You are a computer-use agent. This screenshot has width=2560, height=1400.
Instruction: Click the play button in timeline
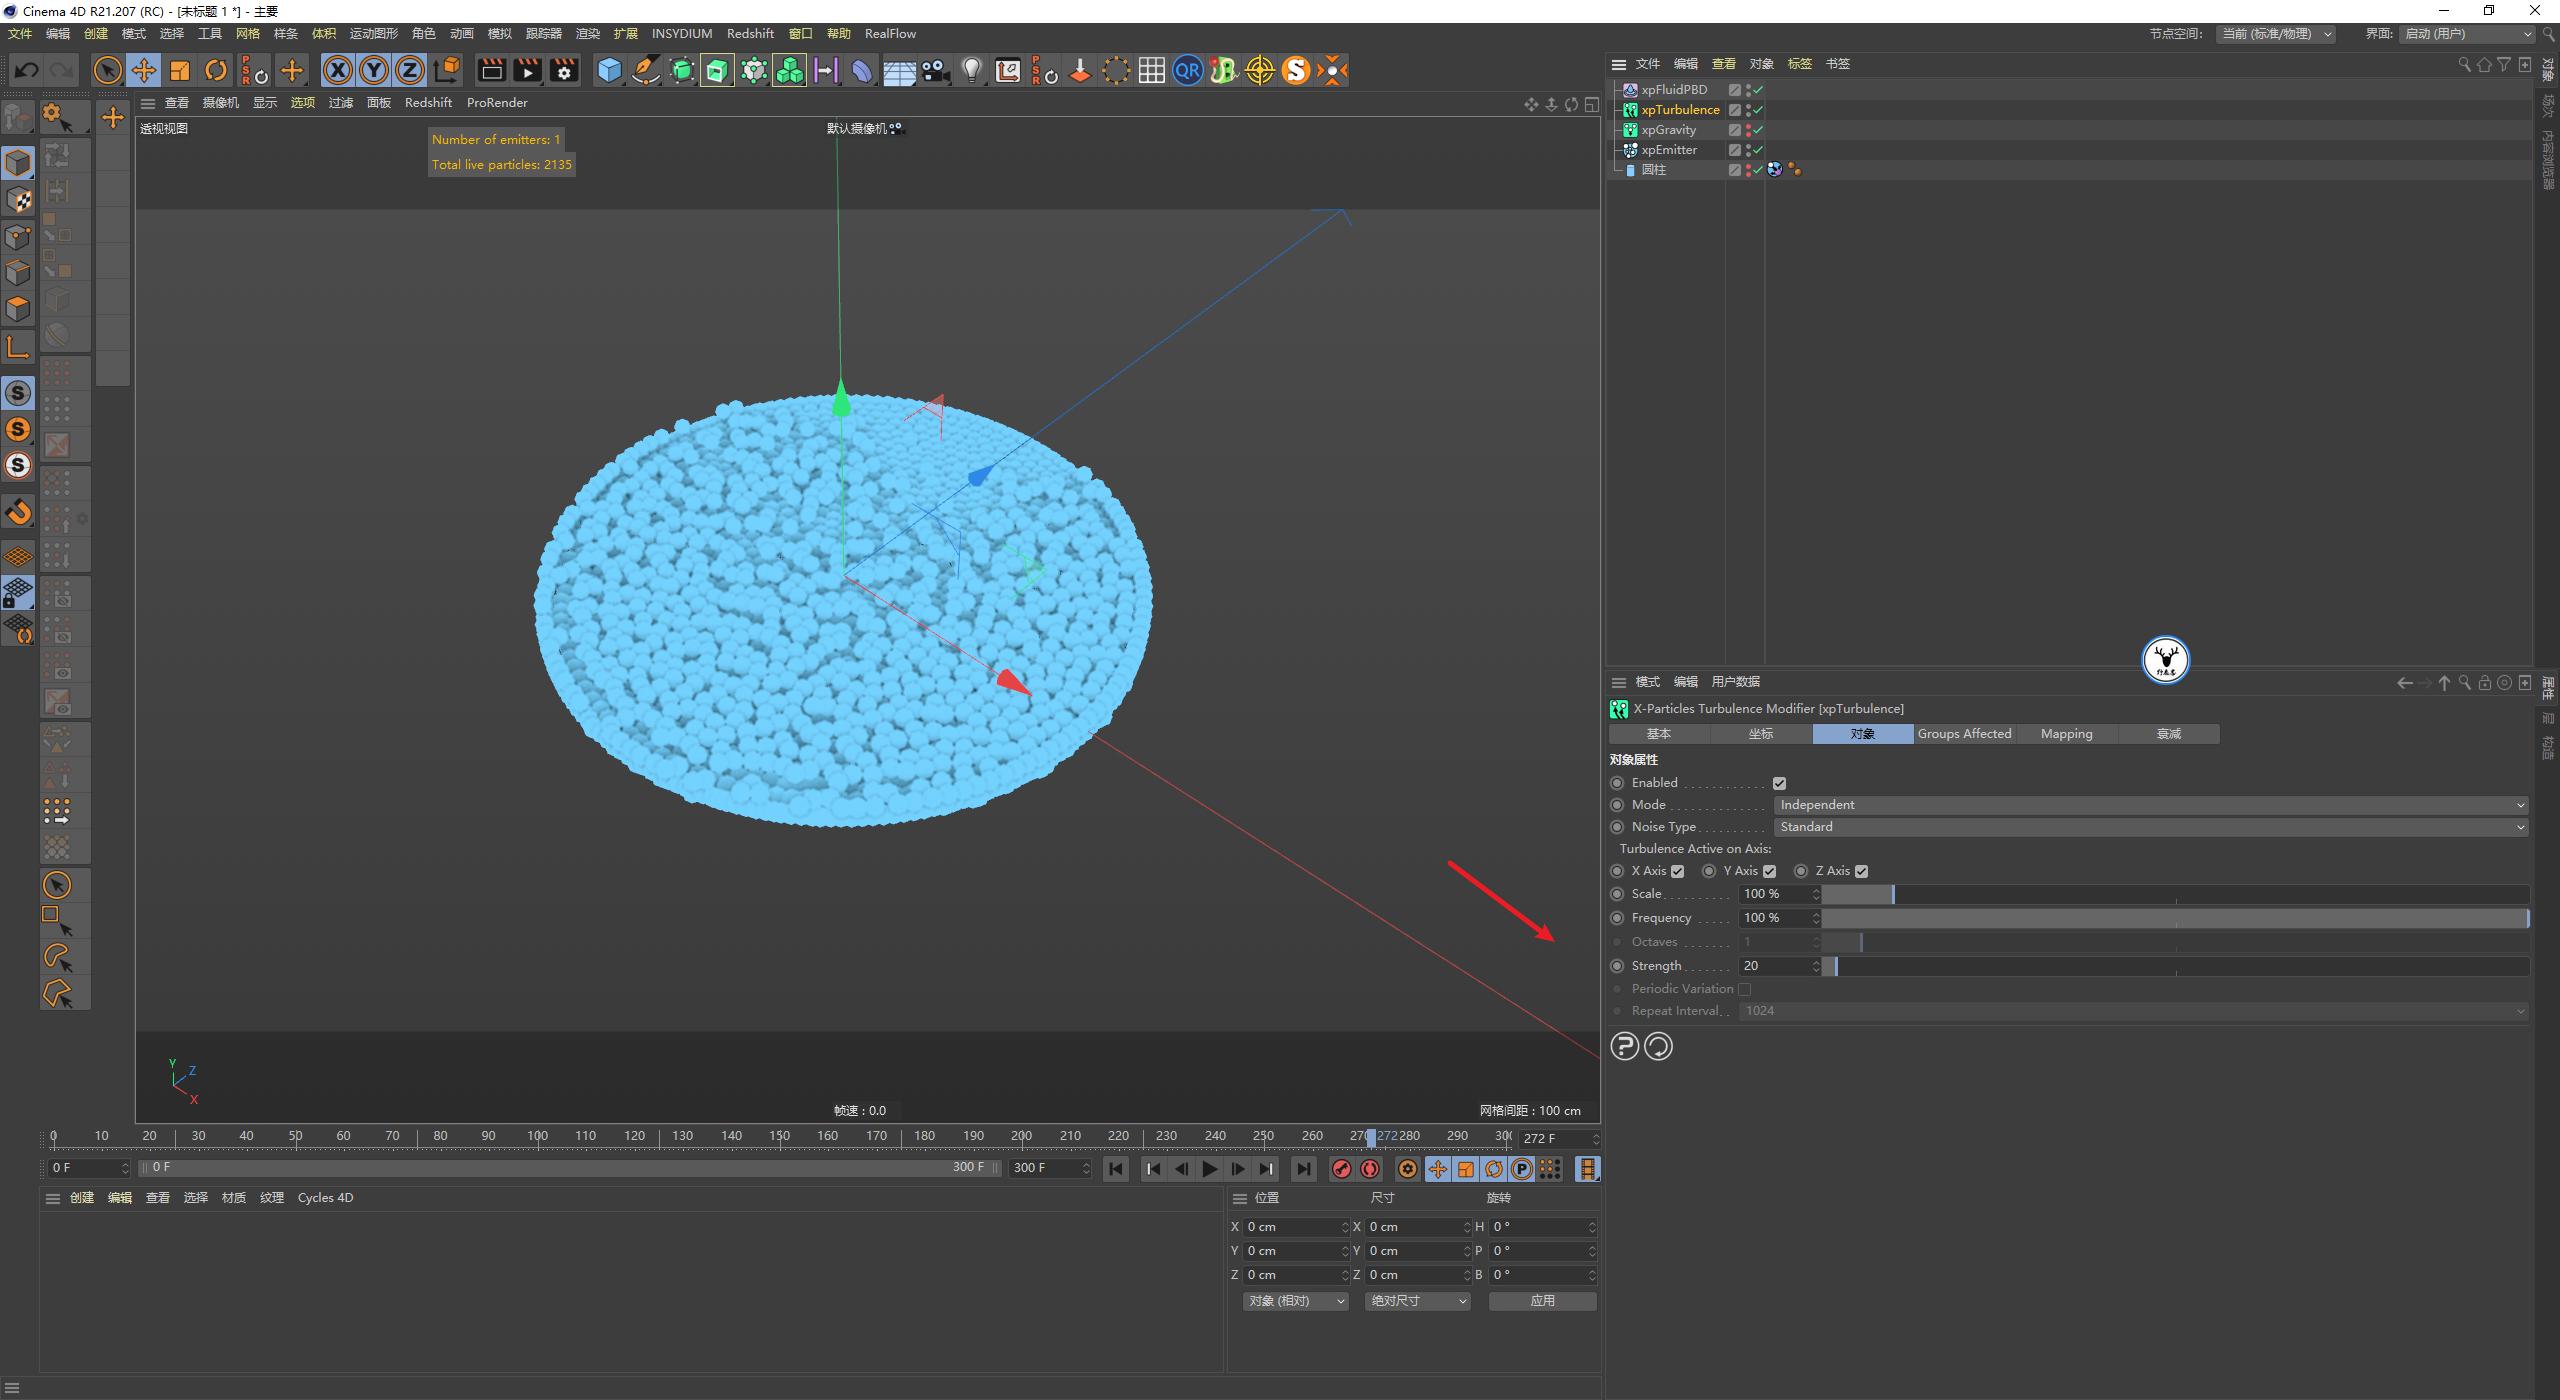[1210, 1168]
